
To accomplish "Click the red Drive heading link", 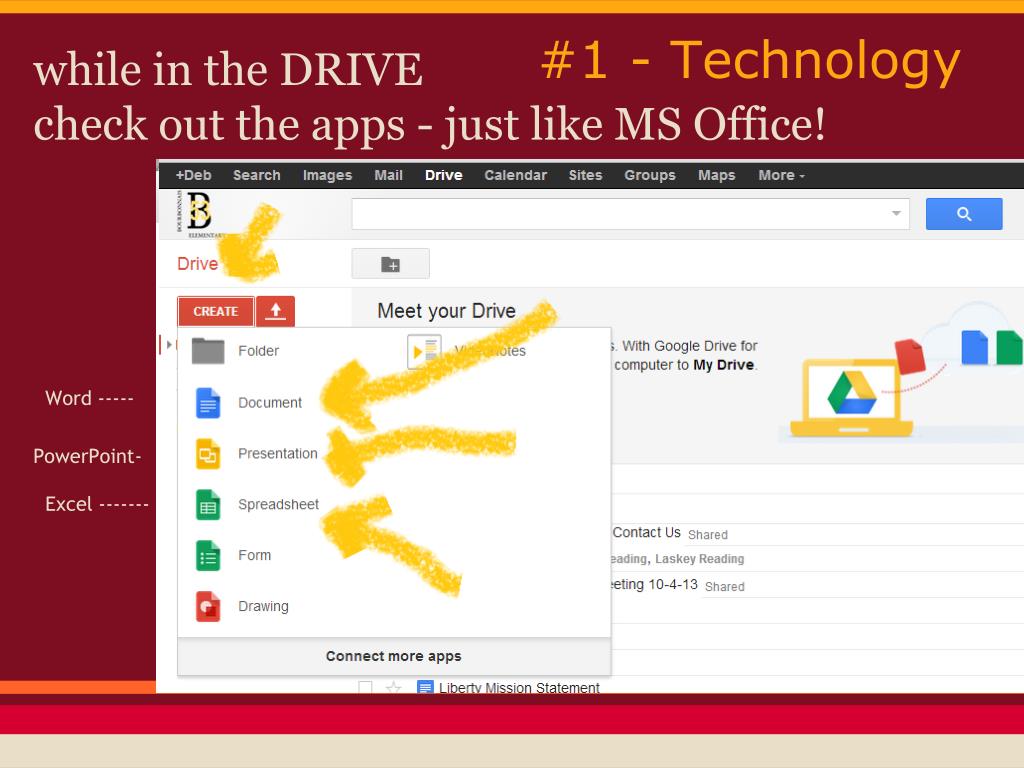I will click(x=197, y=264).
